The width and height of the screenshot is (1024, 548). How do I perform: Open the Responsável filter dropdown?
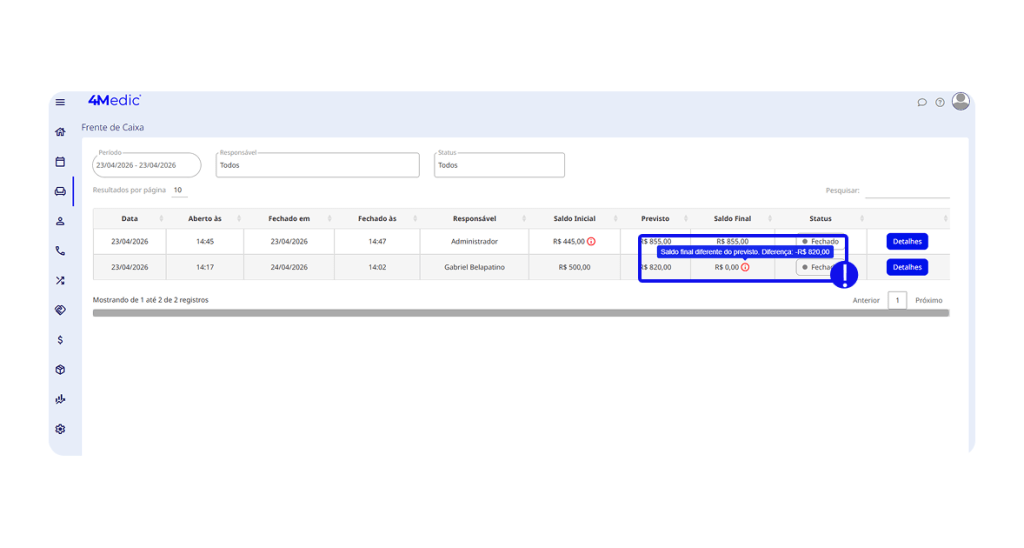click(x=317, y=165)
